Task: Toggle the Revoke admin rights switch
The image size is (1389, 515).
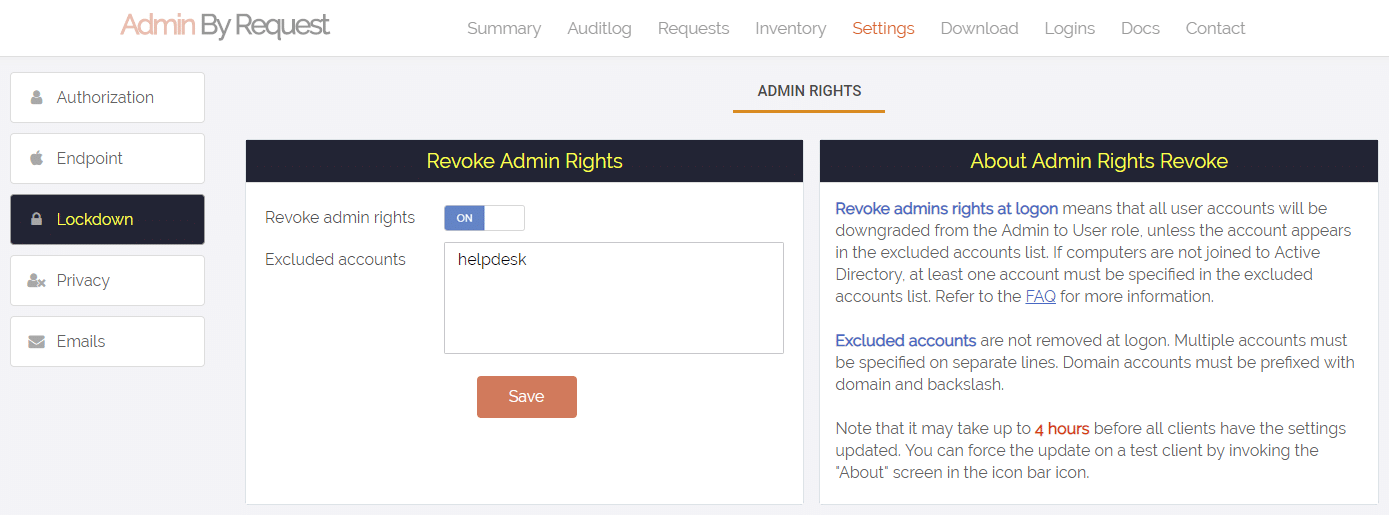Action: (484, 218)
